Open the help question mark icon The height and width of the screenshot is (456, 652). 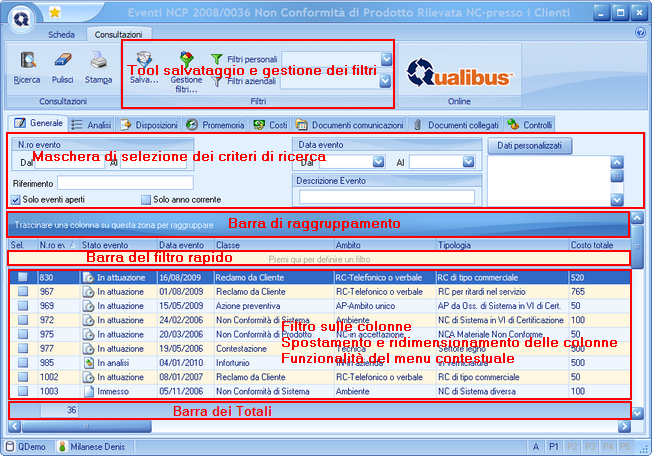[x=640, y=32]
